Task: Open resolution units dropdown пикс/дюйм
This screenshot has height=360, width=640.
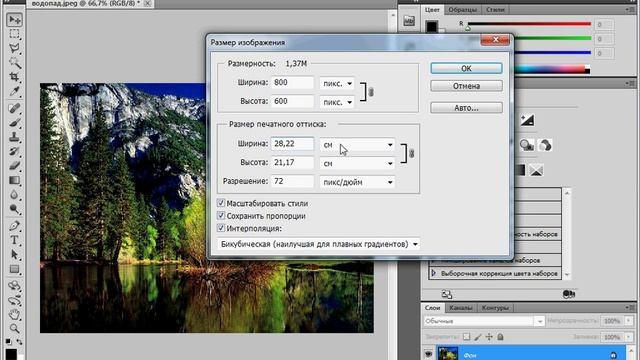Action: click(357, 182)
